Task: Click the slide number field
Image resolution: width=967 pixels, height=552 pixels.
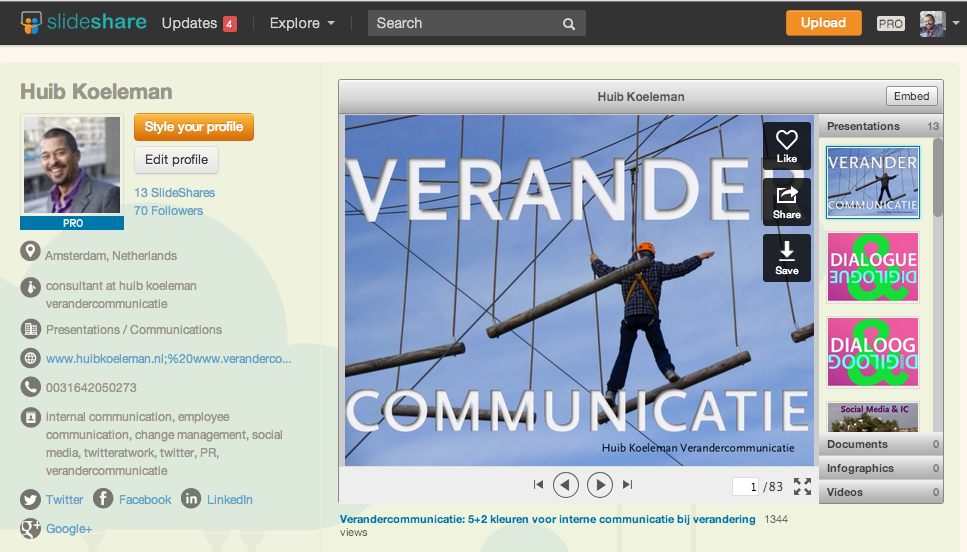Action: (745, 487)
